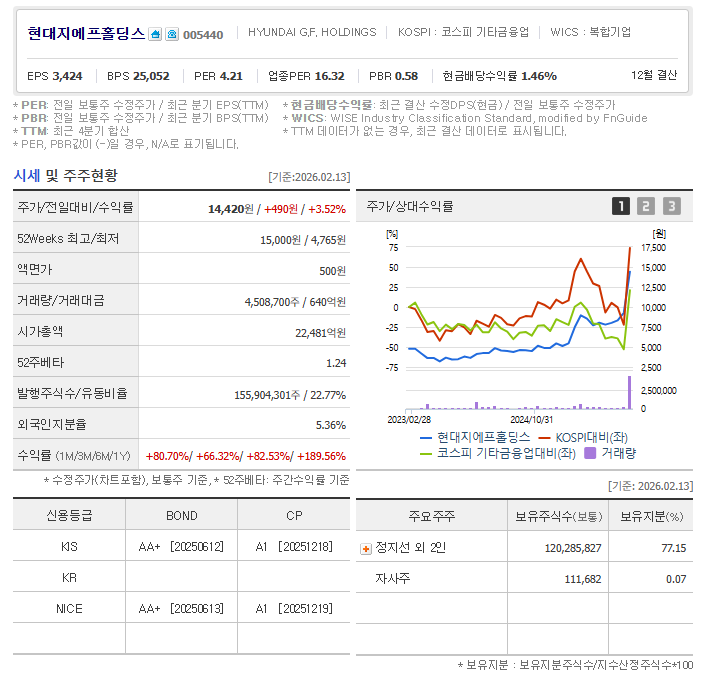
Task: Click the WICS : 복합기업 label
Action: pyautogui.click(x=590, y=32)
